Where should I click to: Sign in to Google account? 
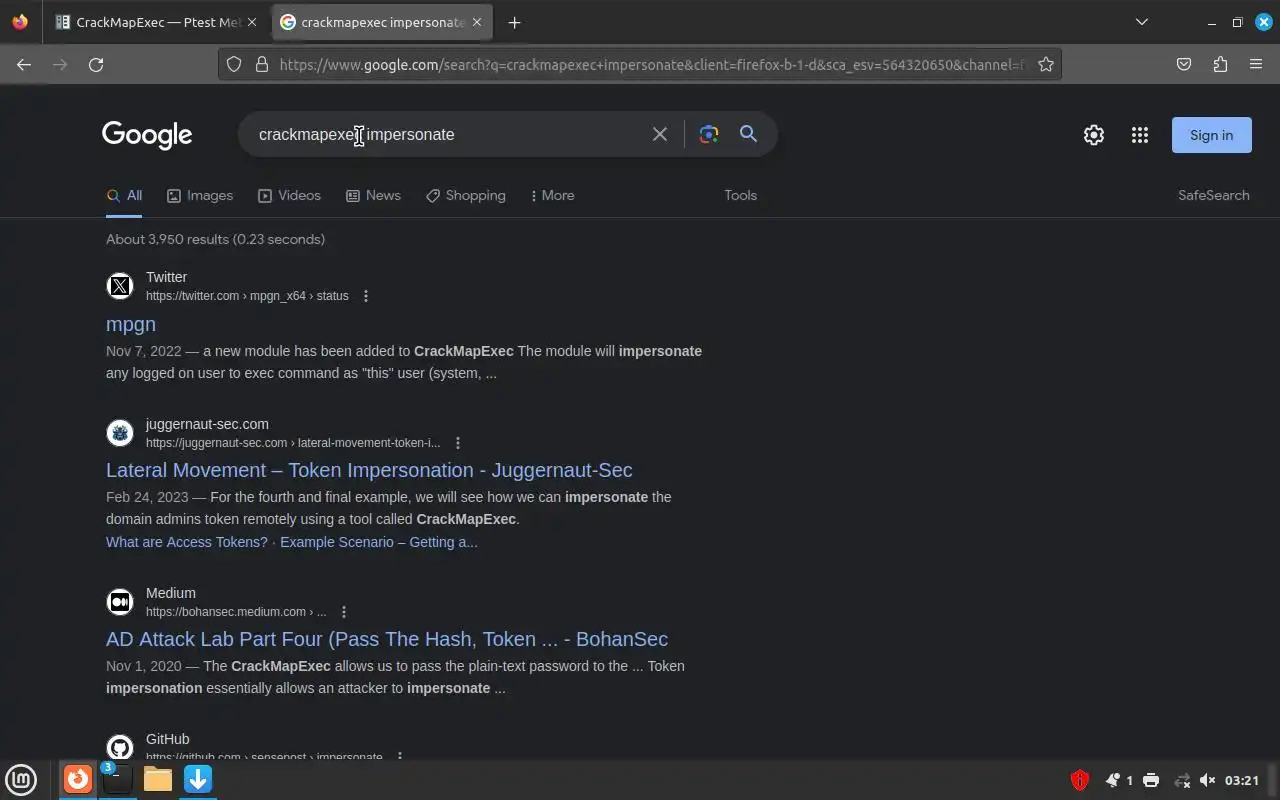tap(1211, 135)
